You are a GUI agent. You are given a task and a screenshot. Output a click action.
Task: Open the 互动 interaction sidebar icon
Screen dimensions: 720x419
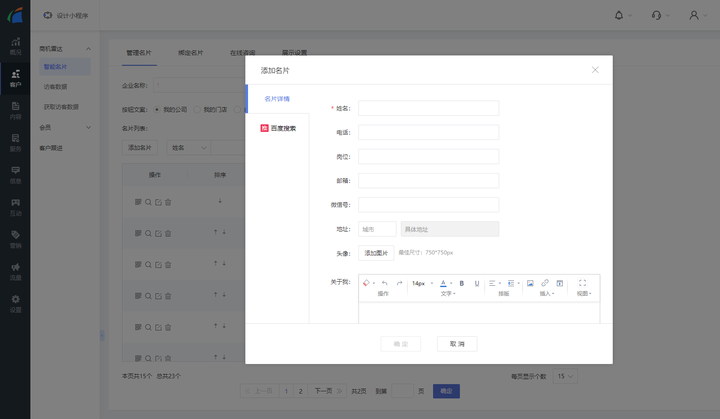click(x=15, y=207)
